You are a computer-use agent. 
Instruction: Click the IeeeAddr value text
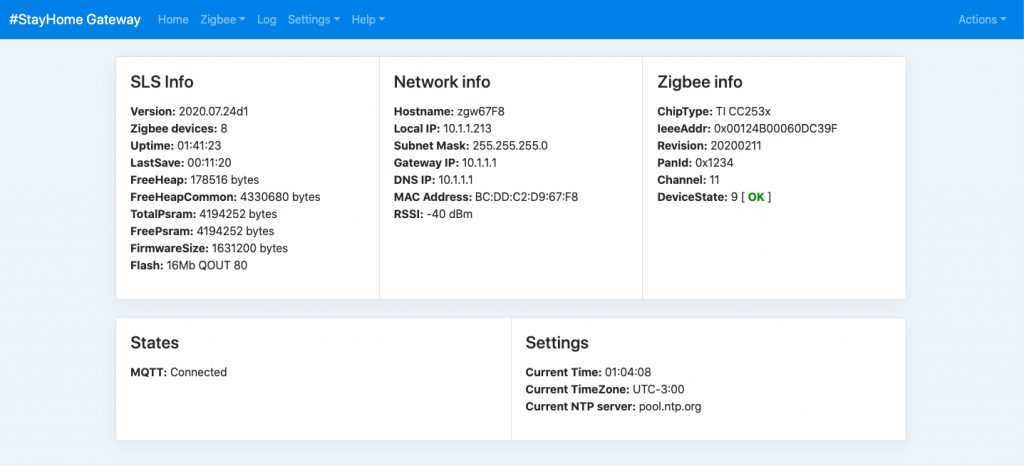[775, 129]
